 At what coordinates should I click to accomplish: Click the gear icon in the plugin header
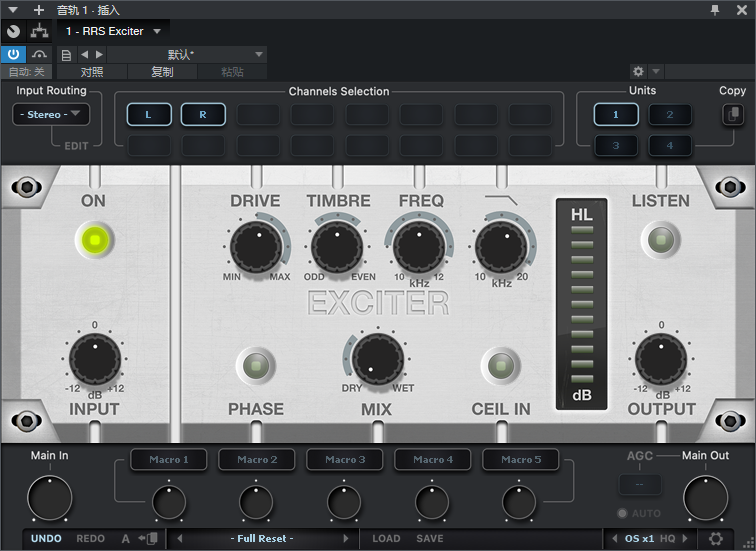pos(638,72)
